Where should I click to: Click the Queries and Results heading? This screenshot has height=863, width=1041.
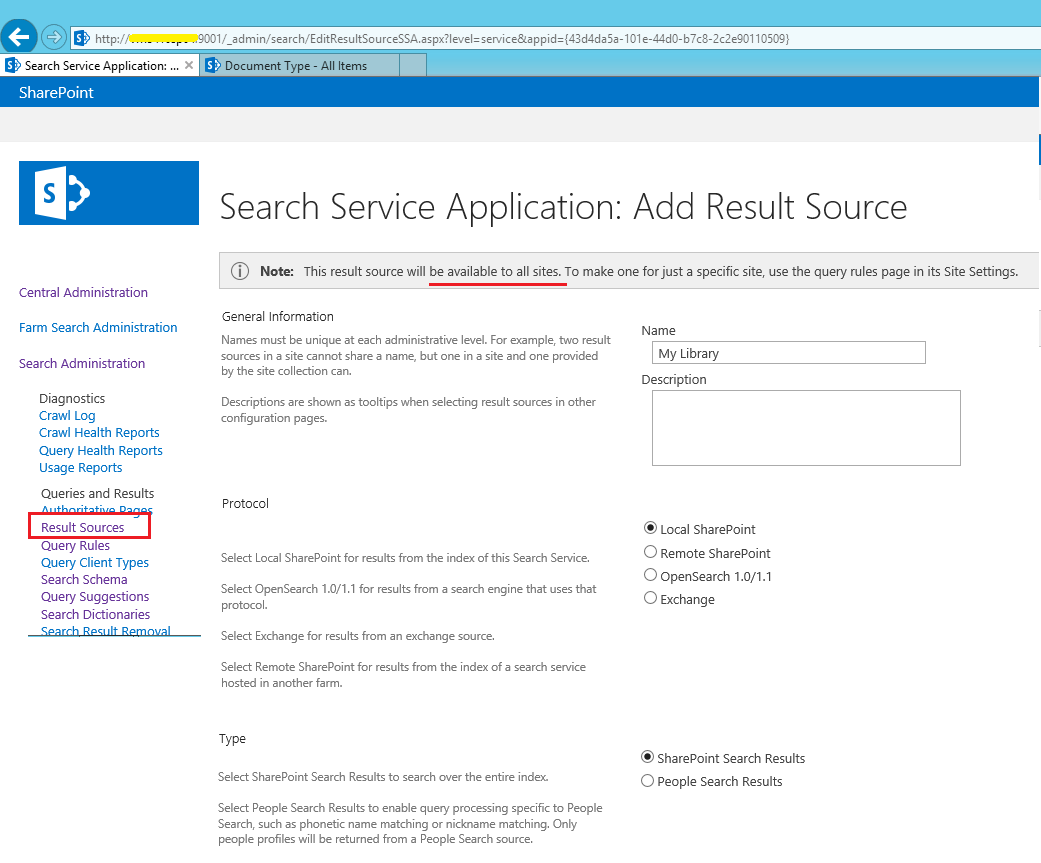[98, 493]
